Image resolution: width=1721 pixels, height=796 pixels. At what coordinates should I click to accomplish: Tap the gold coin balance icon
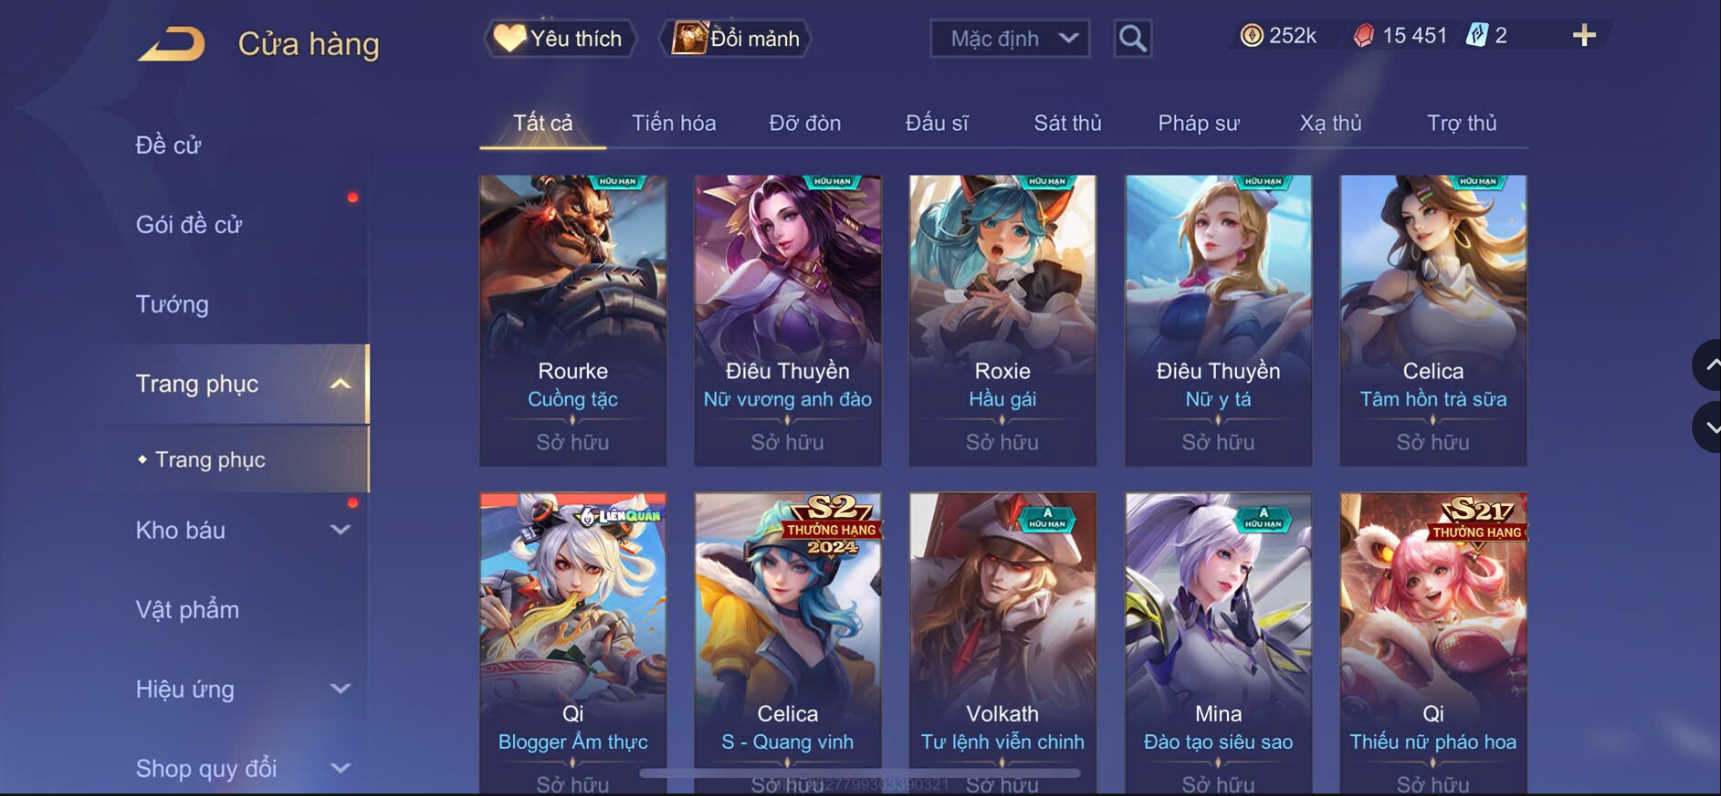click(1251, 36)
